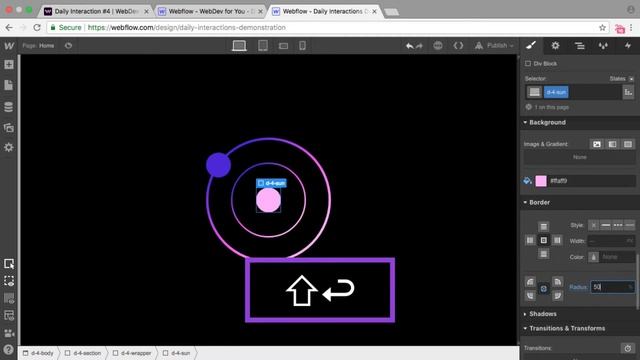
Task: Toggle X-ray mode in left sidebar
Action: [9, 298]
